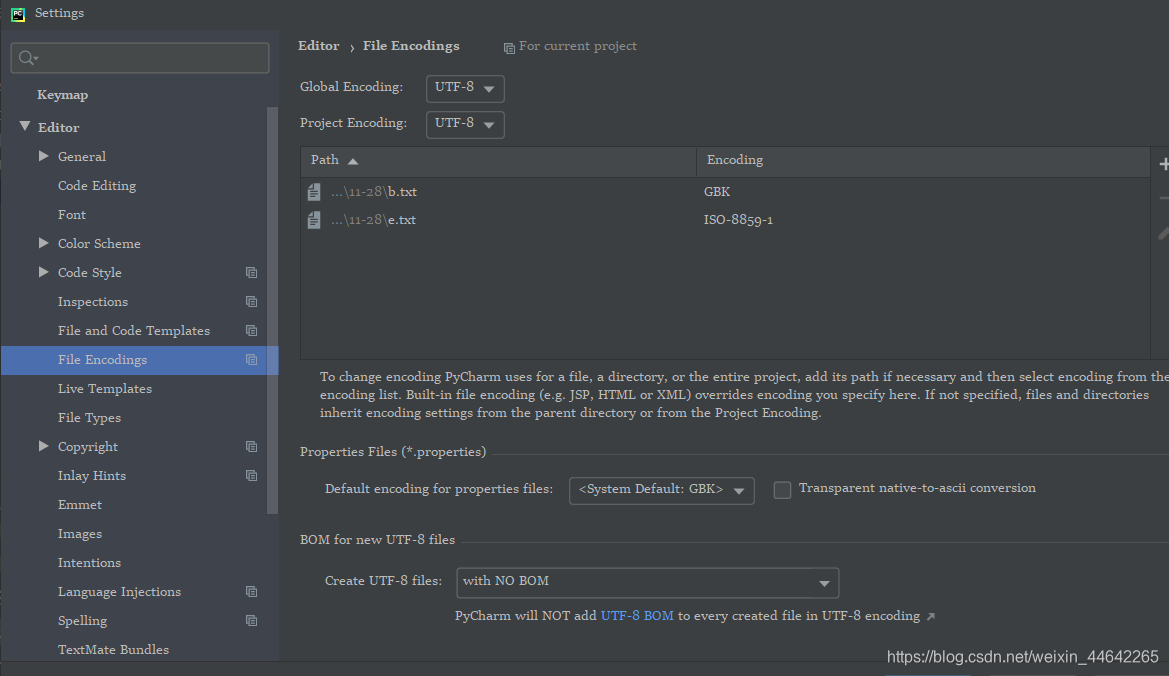
Task: Open the Create UTF-8 files dropdown
Action: tap(647, 583)
